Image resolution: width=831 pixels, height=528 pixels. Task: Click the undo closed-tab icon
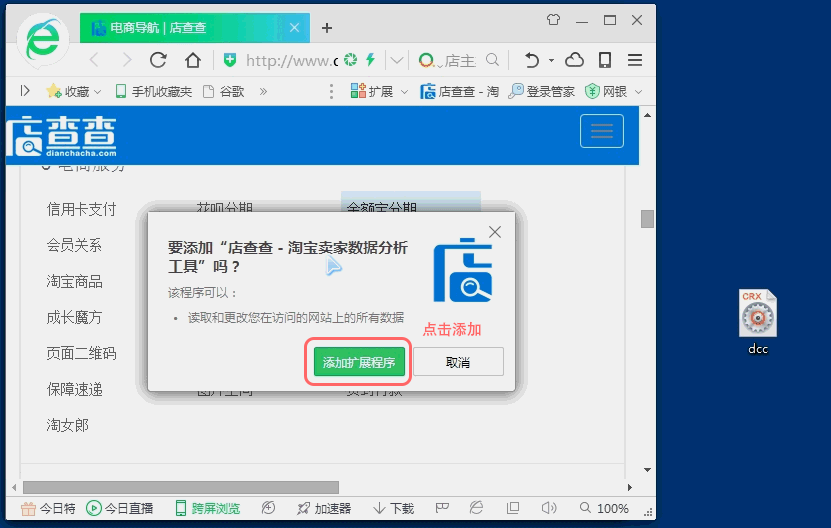(x=532, y=60)
